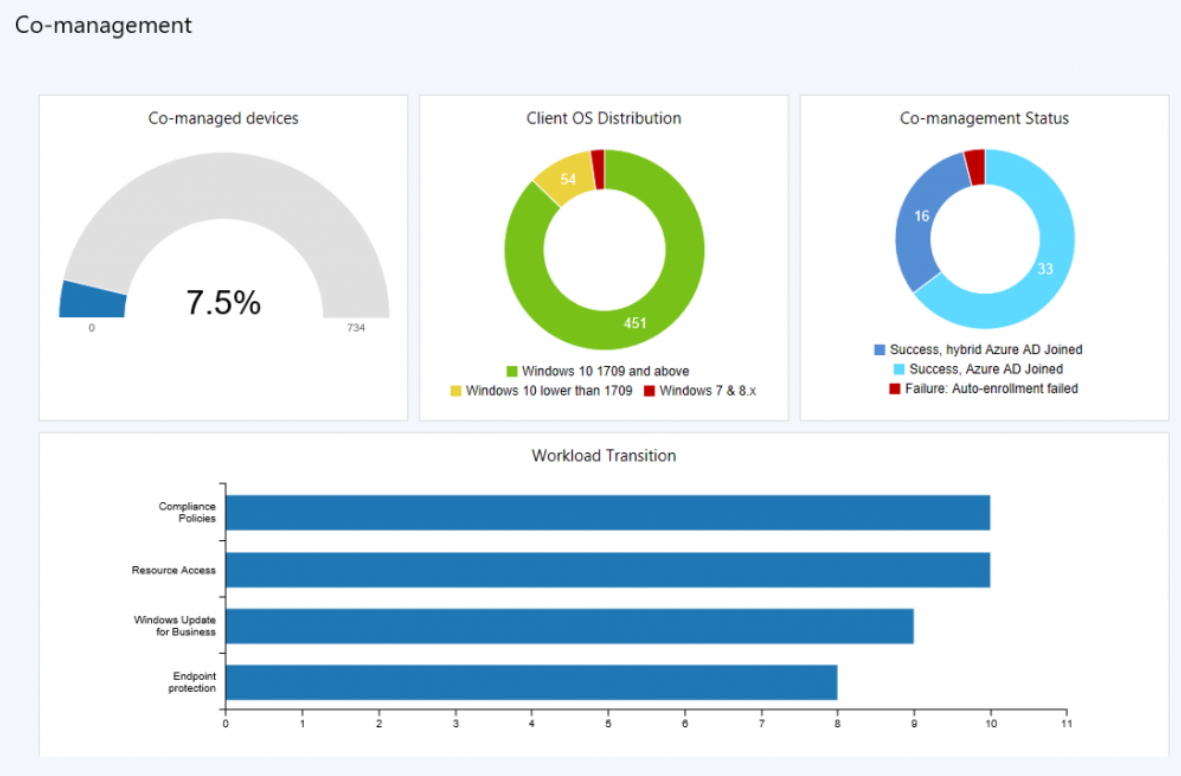Click the blue filled portion of co-managed gauge
The height and width of the screenshot is (776, 1181).
tap(93, 301)
